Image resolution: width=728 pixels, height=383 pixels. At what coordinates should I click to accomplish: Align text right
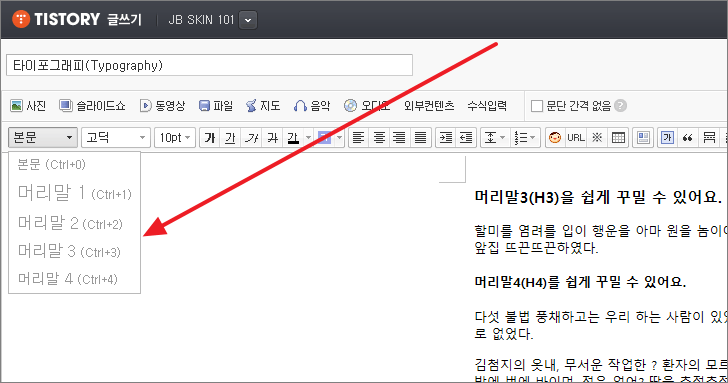click(399, 137)
